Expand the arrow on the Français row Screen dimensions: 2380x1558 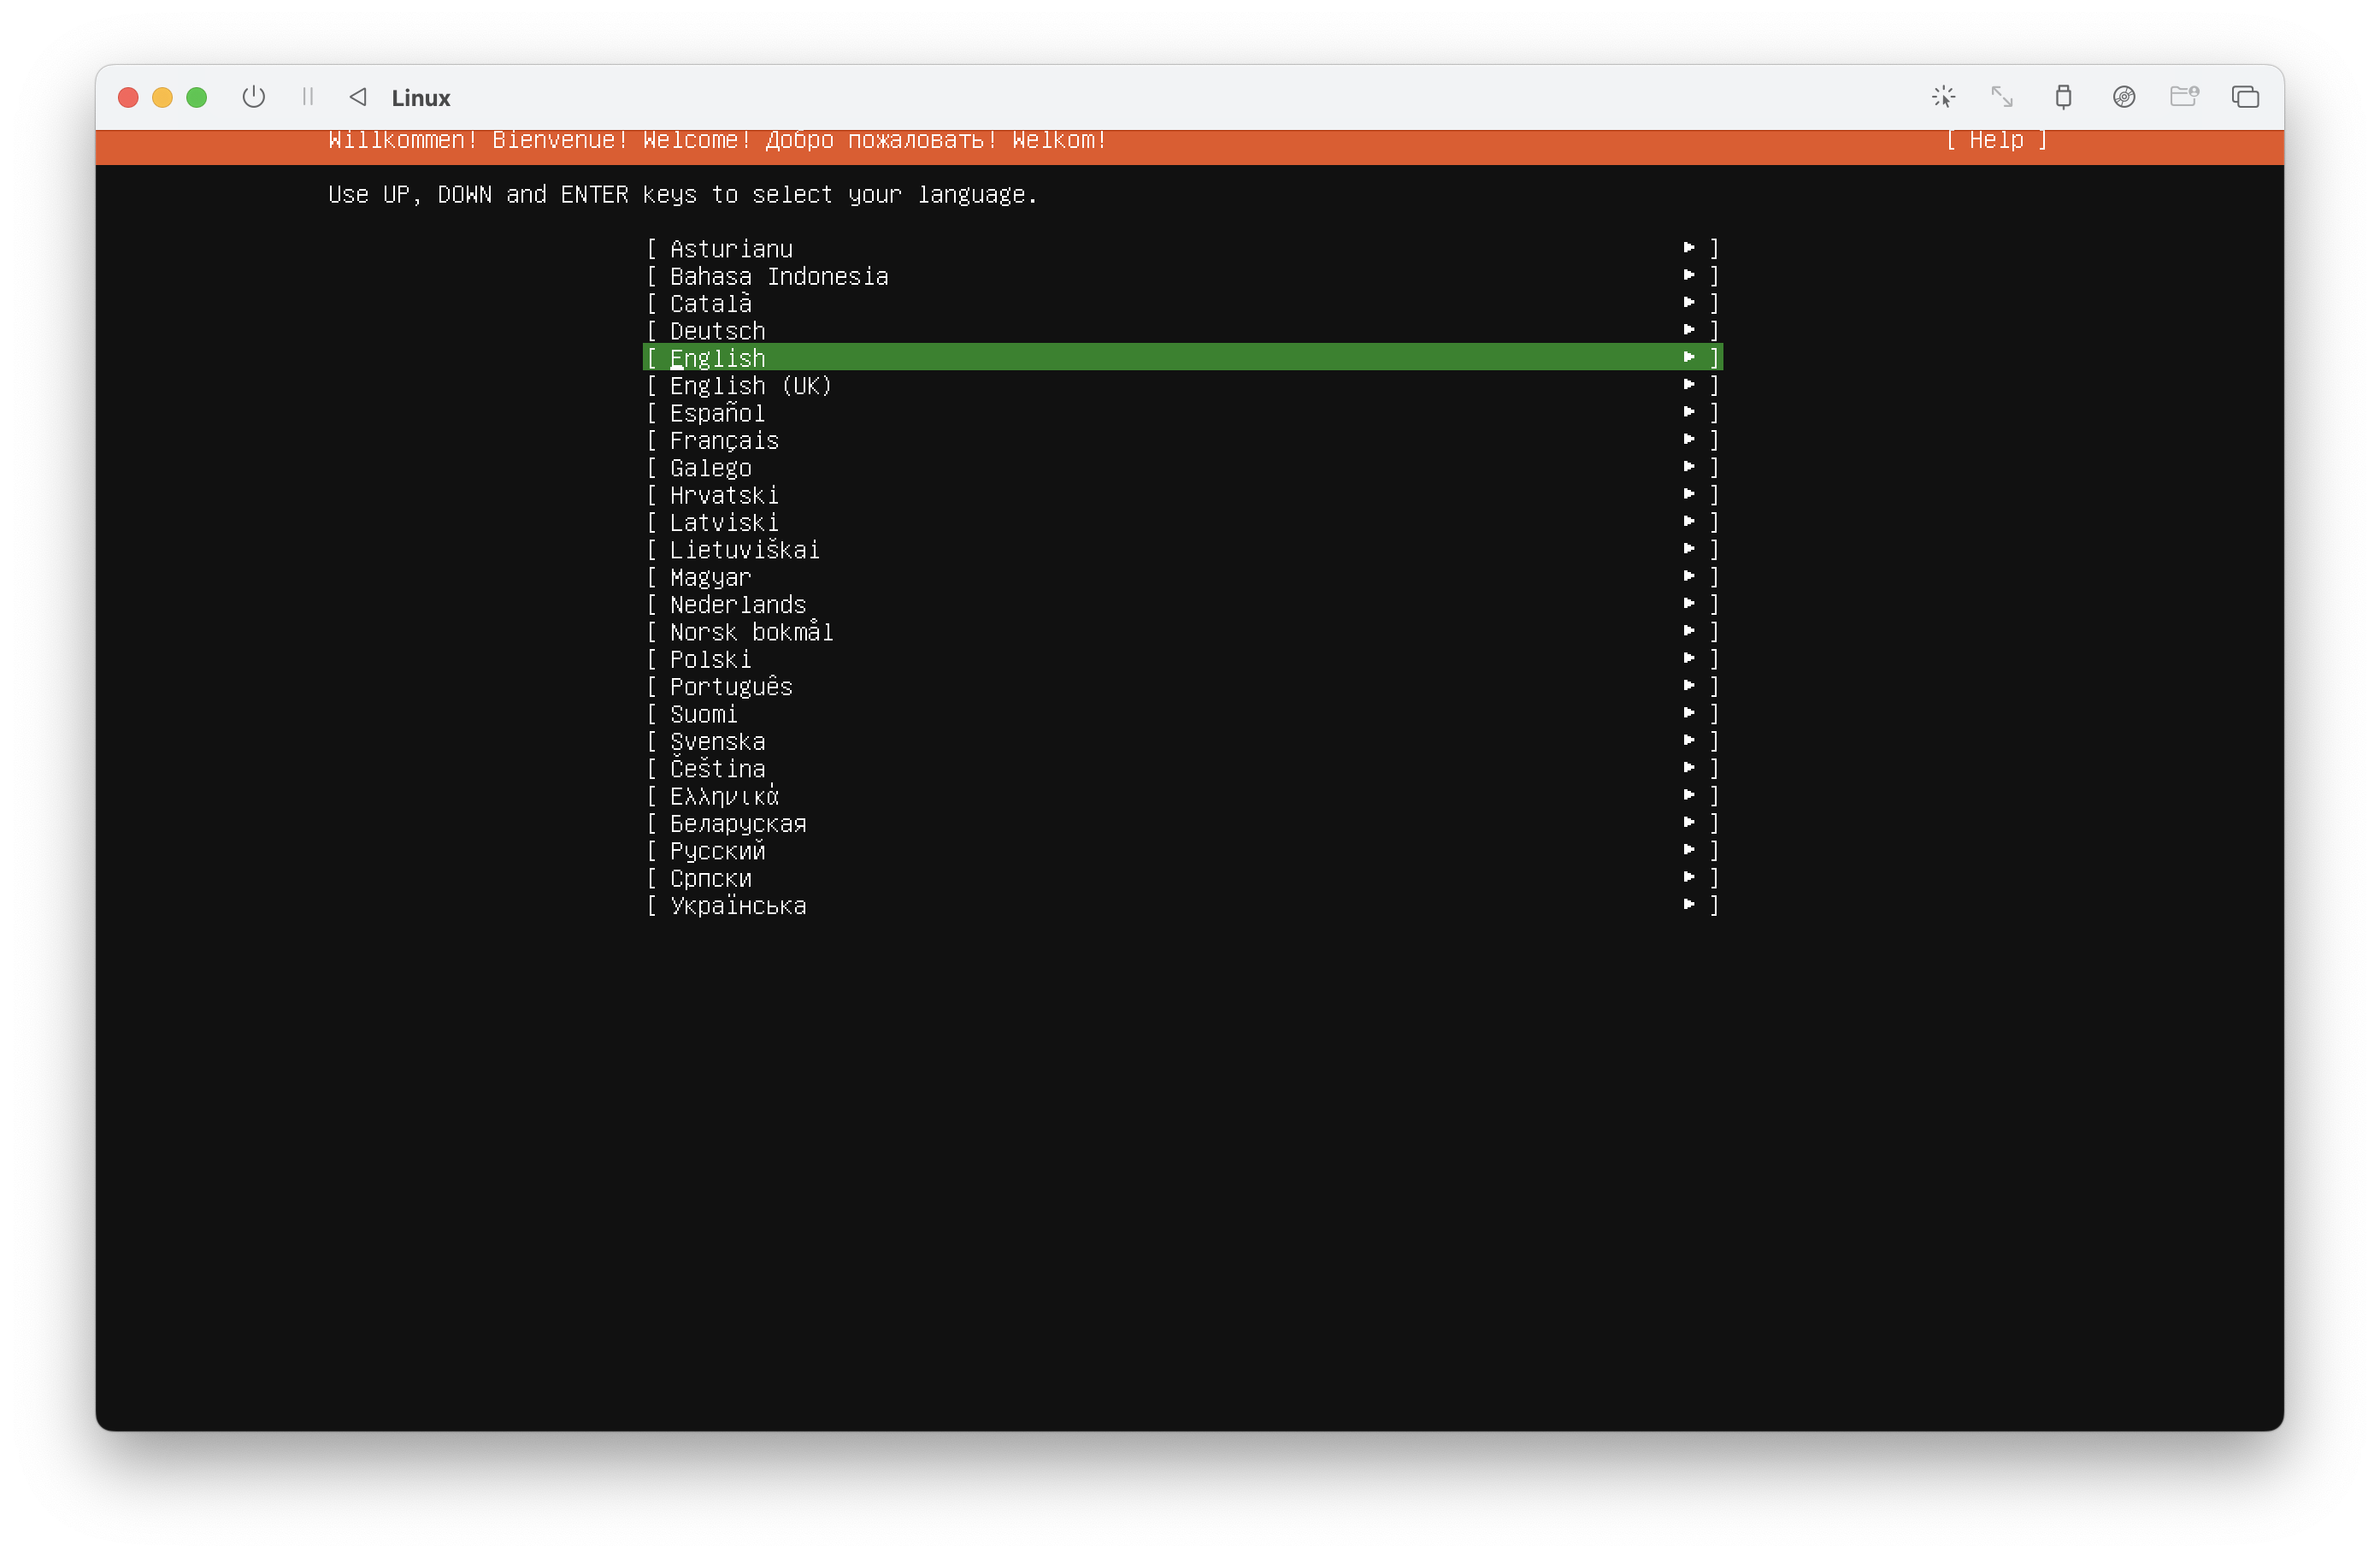pos(1689,440)
